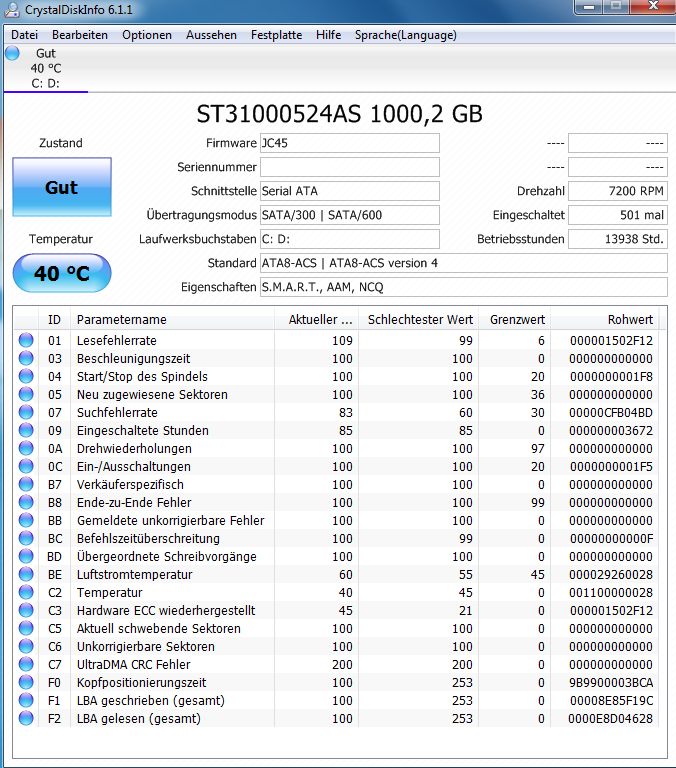Click status orb for Neu zugewiesene Sektoren
Screen dimensions: 676x768
coord(26,394)
